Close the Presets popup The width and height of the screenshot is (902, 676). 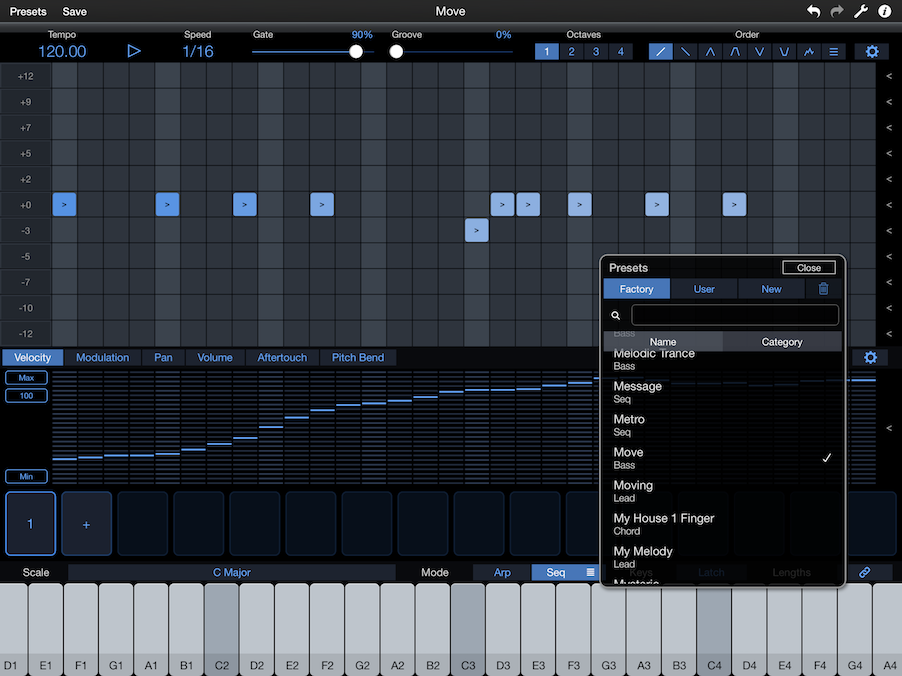pyautogui.click(x=809, y=268)
